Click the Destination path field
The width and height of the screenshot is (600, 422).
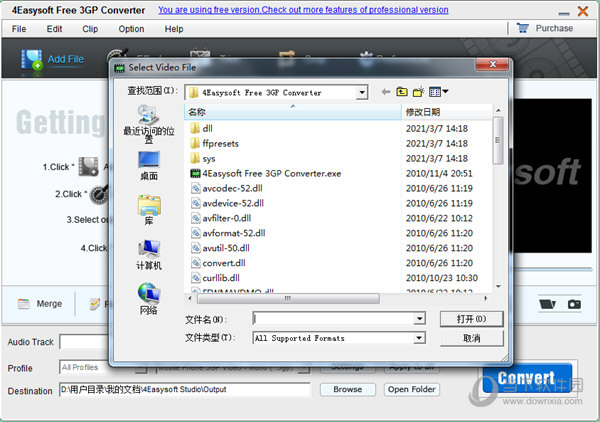pyautogui.click(x=185, y=389)
